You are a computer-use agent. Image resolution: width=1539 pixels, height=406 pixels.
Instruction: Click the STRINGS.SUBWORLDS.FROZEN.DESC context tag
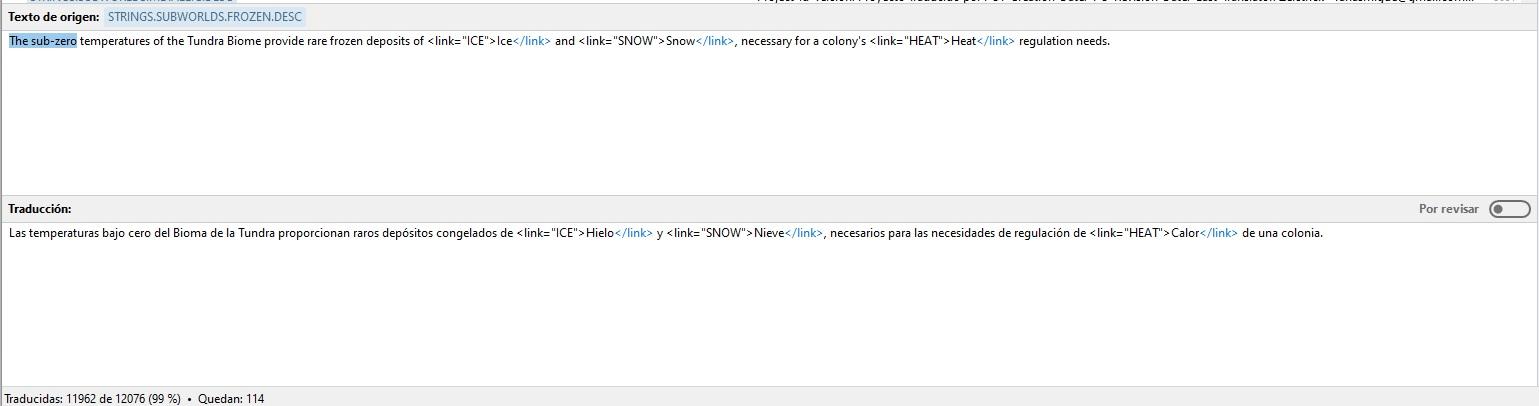204,17
